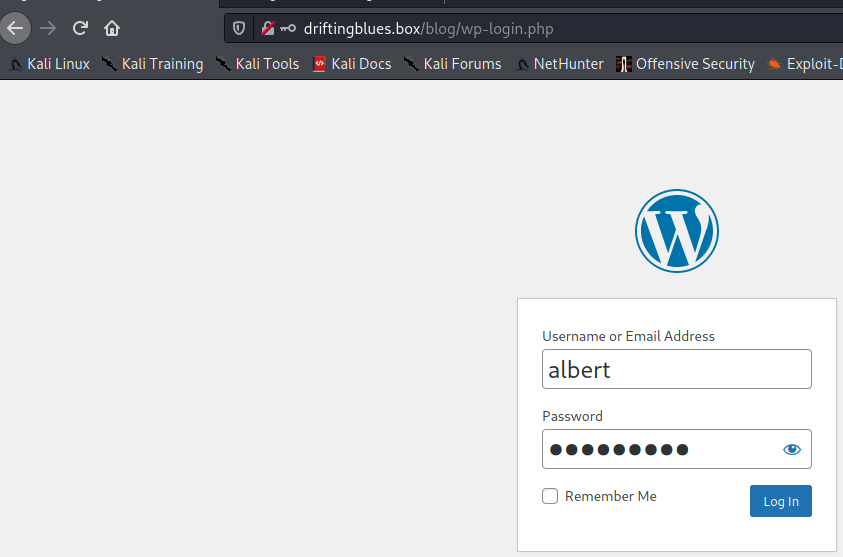Enable the Remember Me checkbox
The width and height of the screenshot is (843, 557).
pos(549,496)
